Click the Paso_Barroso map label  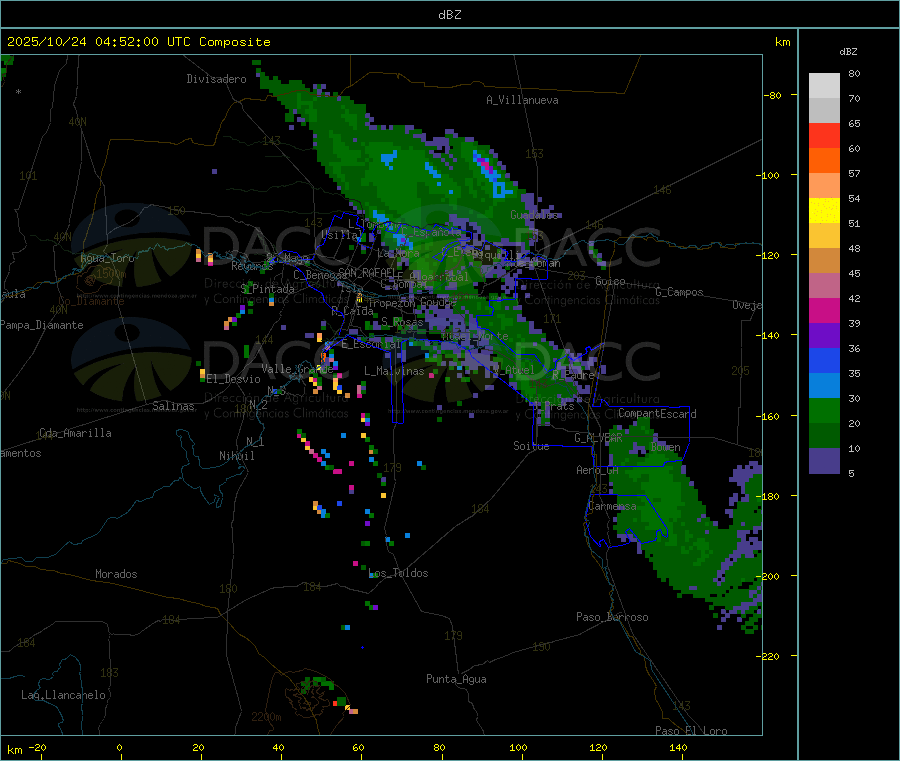(612, 617)
